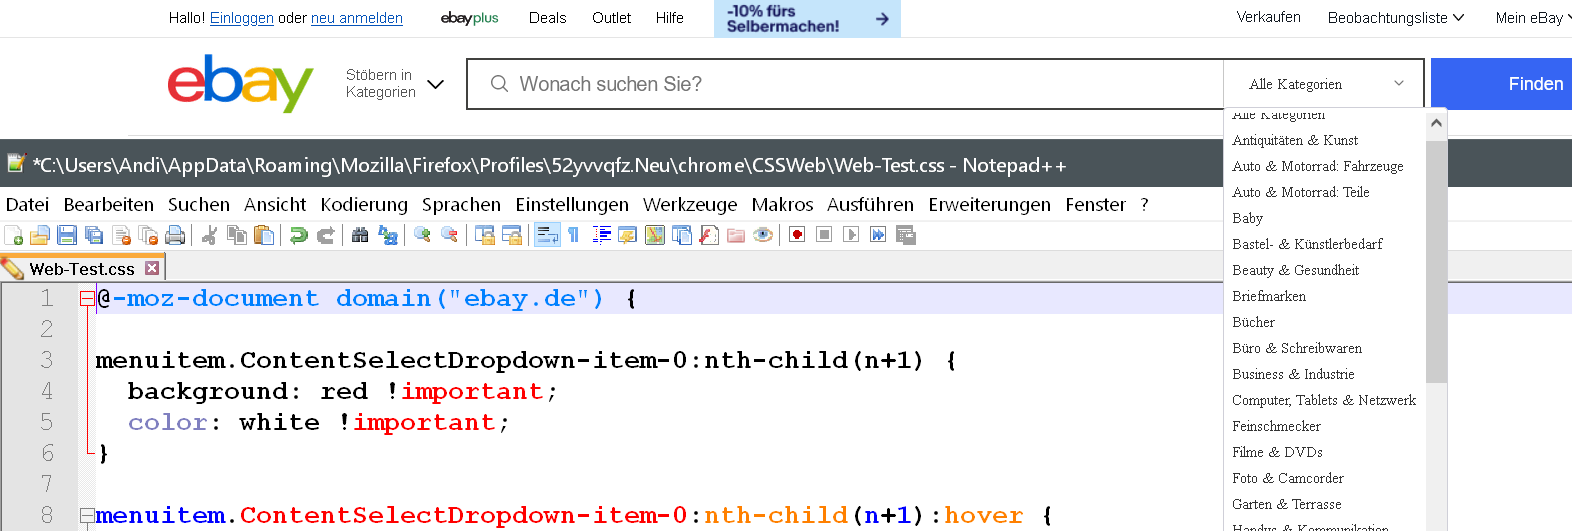Open the document list panel icon

(682, 235)
